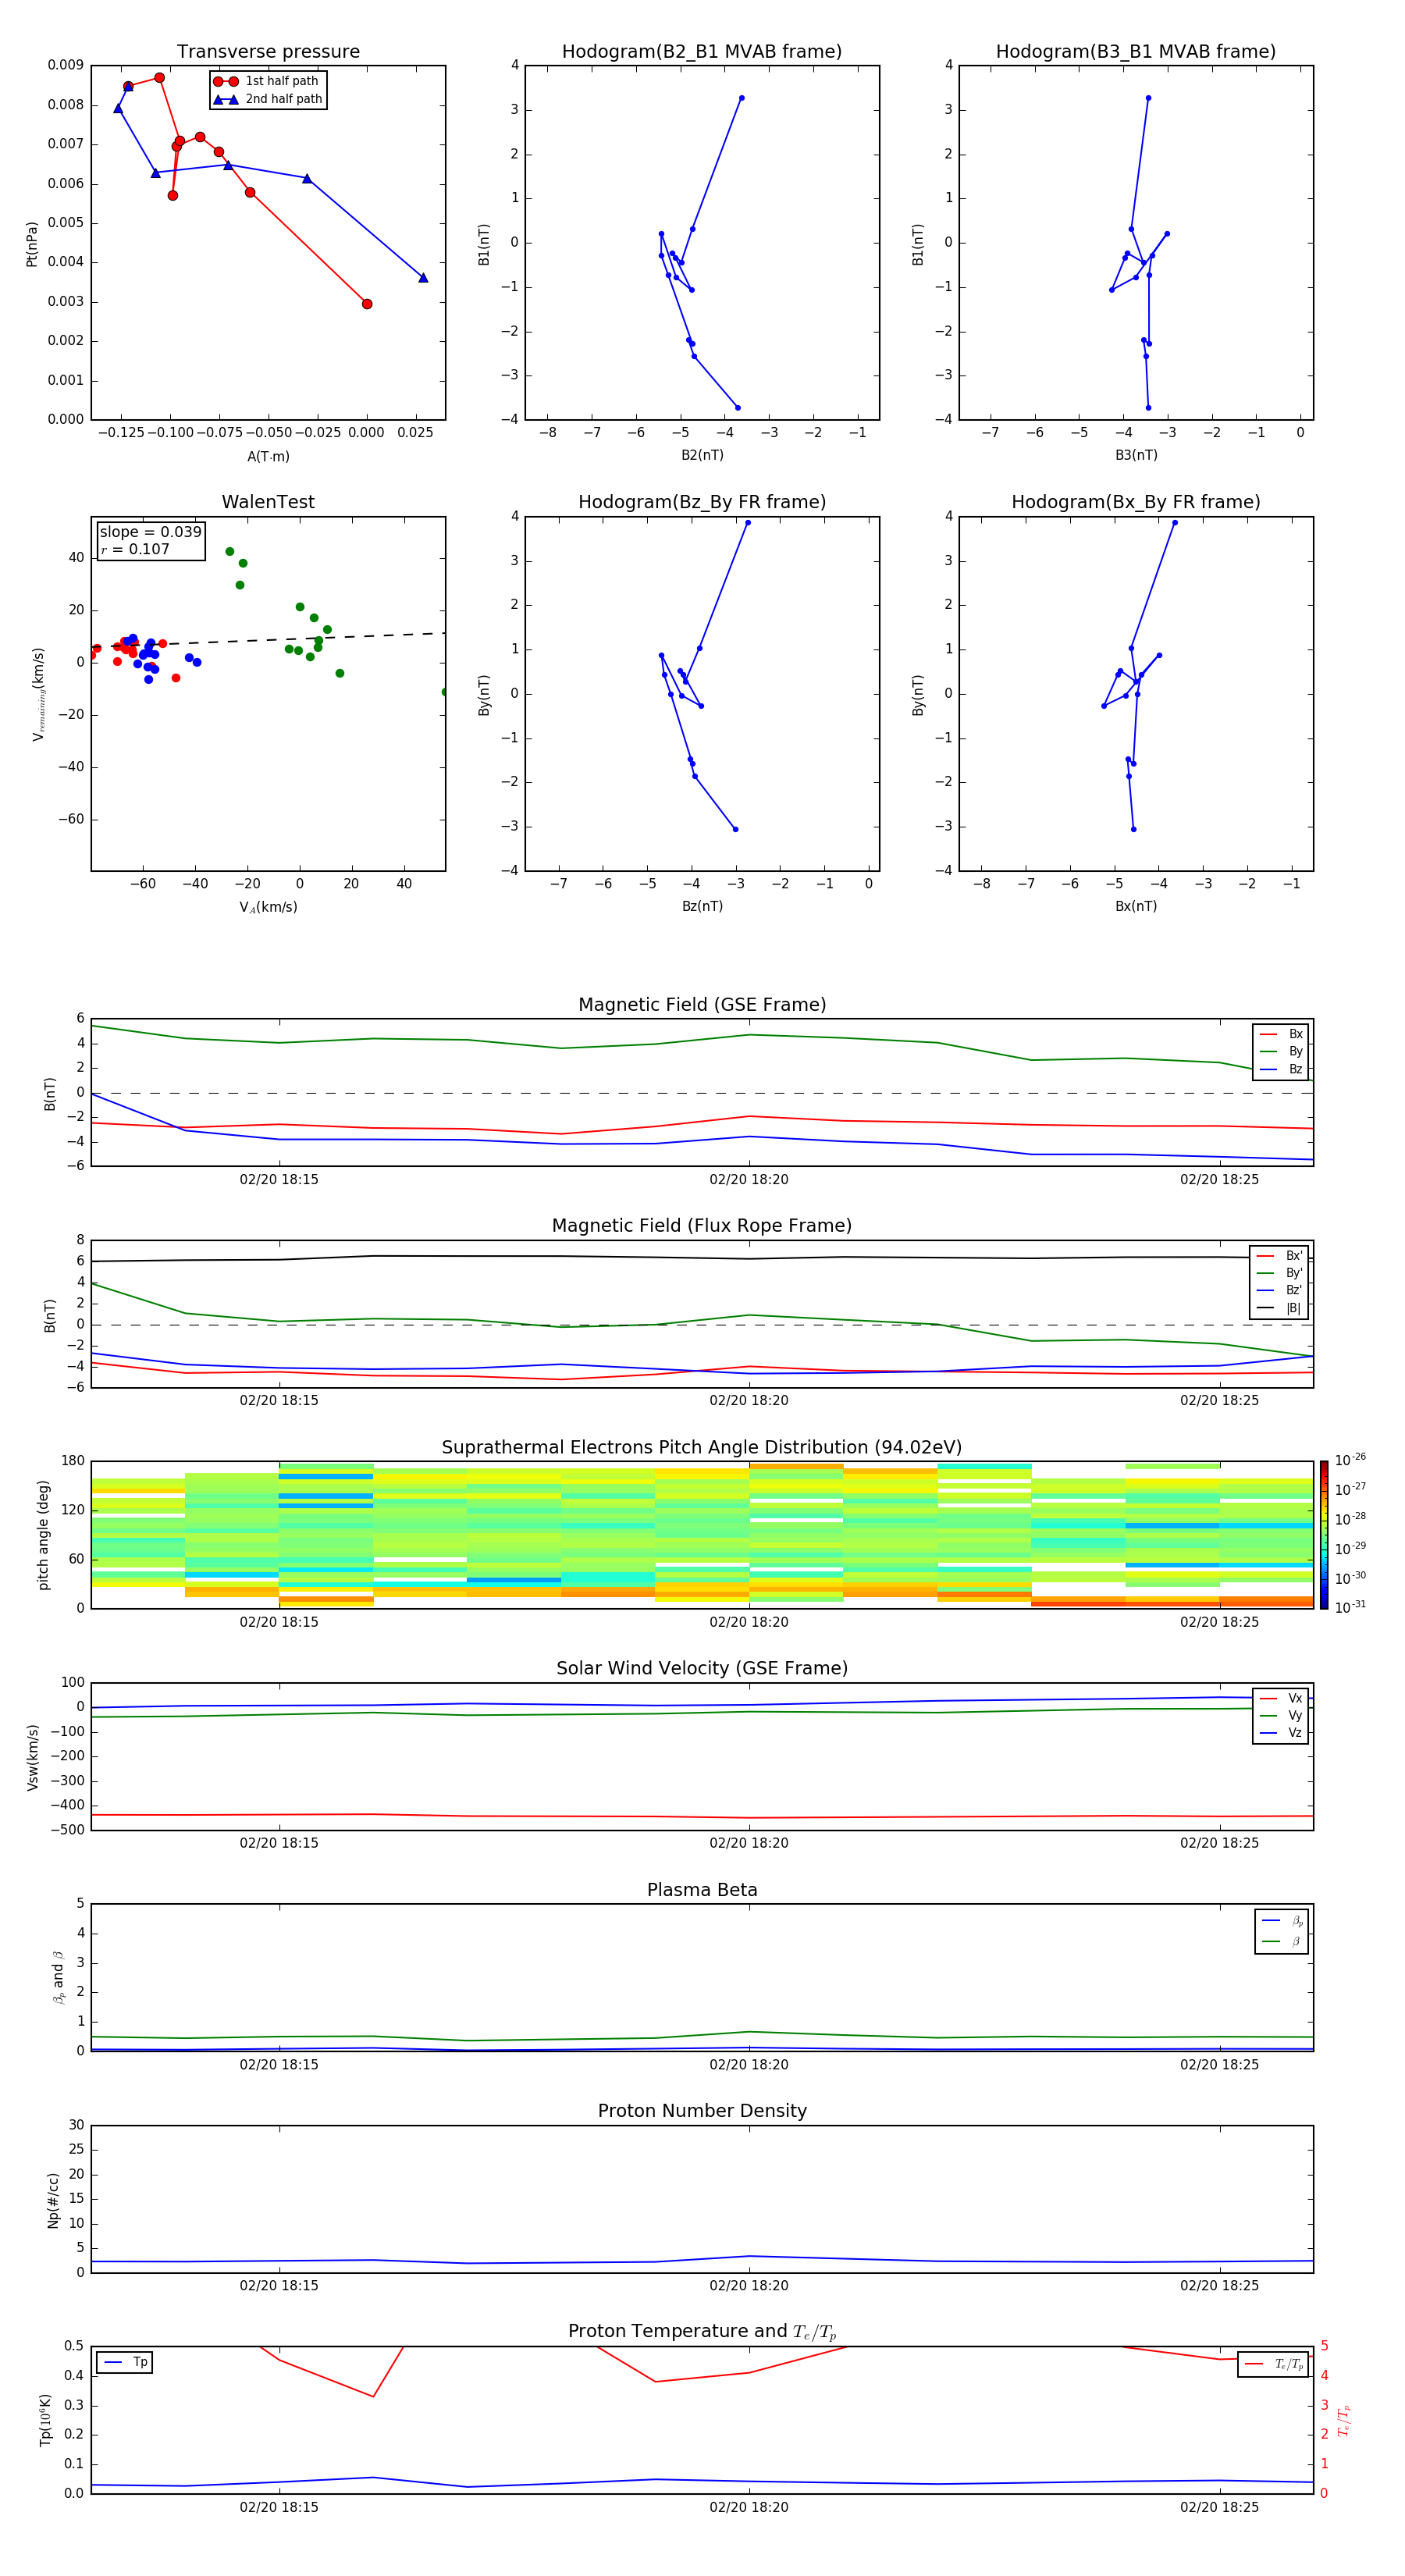
Task: Click the Suprathermal Electrons Pitch Angle Distribution title
Action: coord(702,1447)
